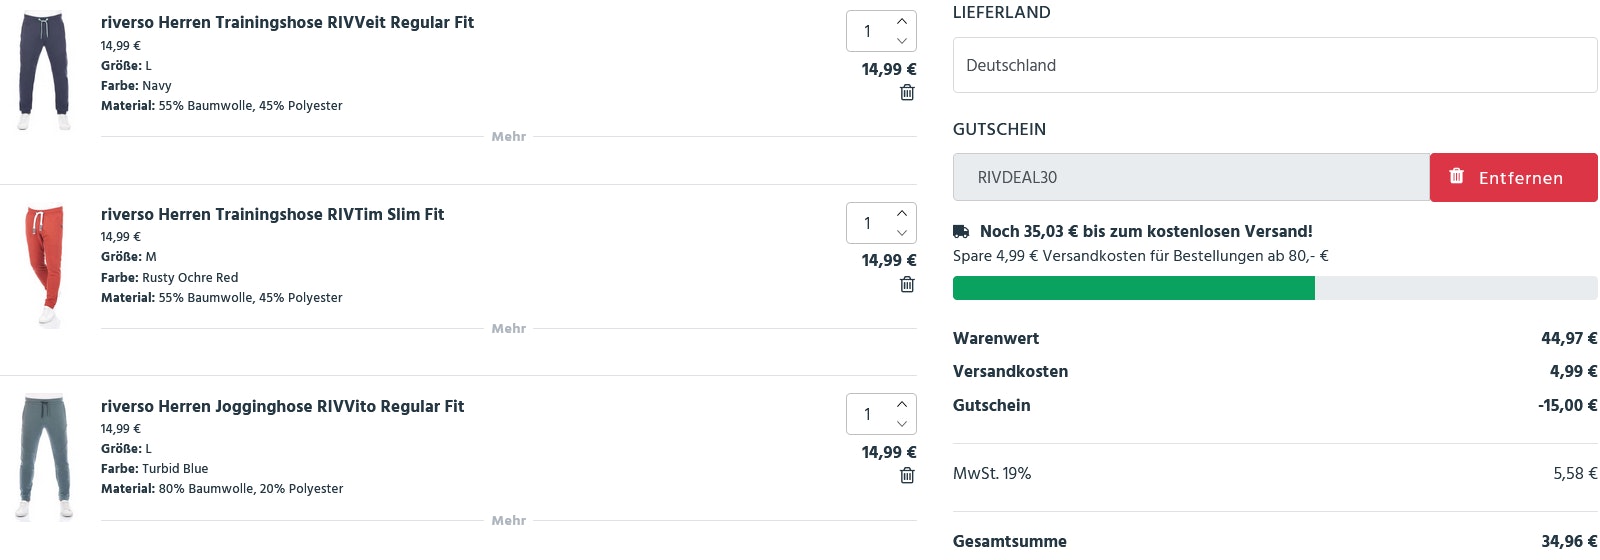
Task: Open the RIVTim Slim Fit product title
Action: (x=272, y=214)
